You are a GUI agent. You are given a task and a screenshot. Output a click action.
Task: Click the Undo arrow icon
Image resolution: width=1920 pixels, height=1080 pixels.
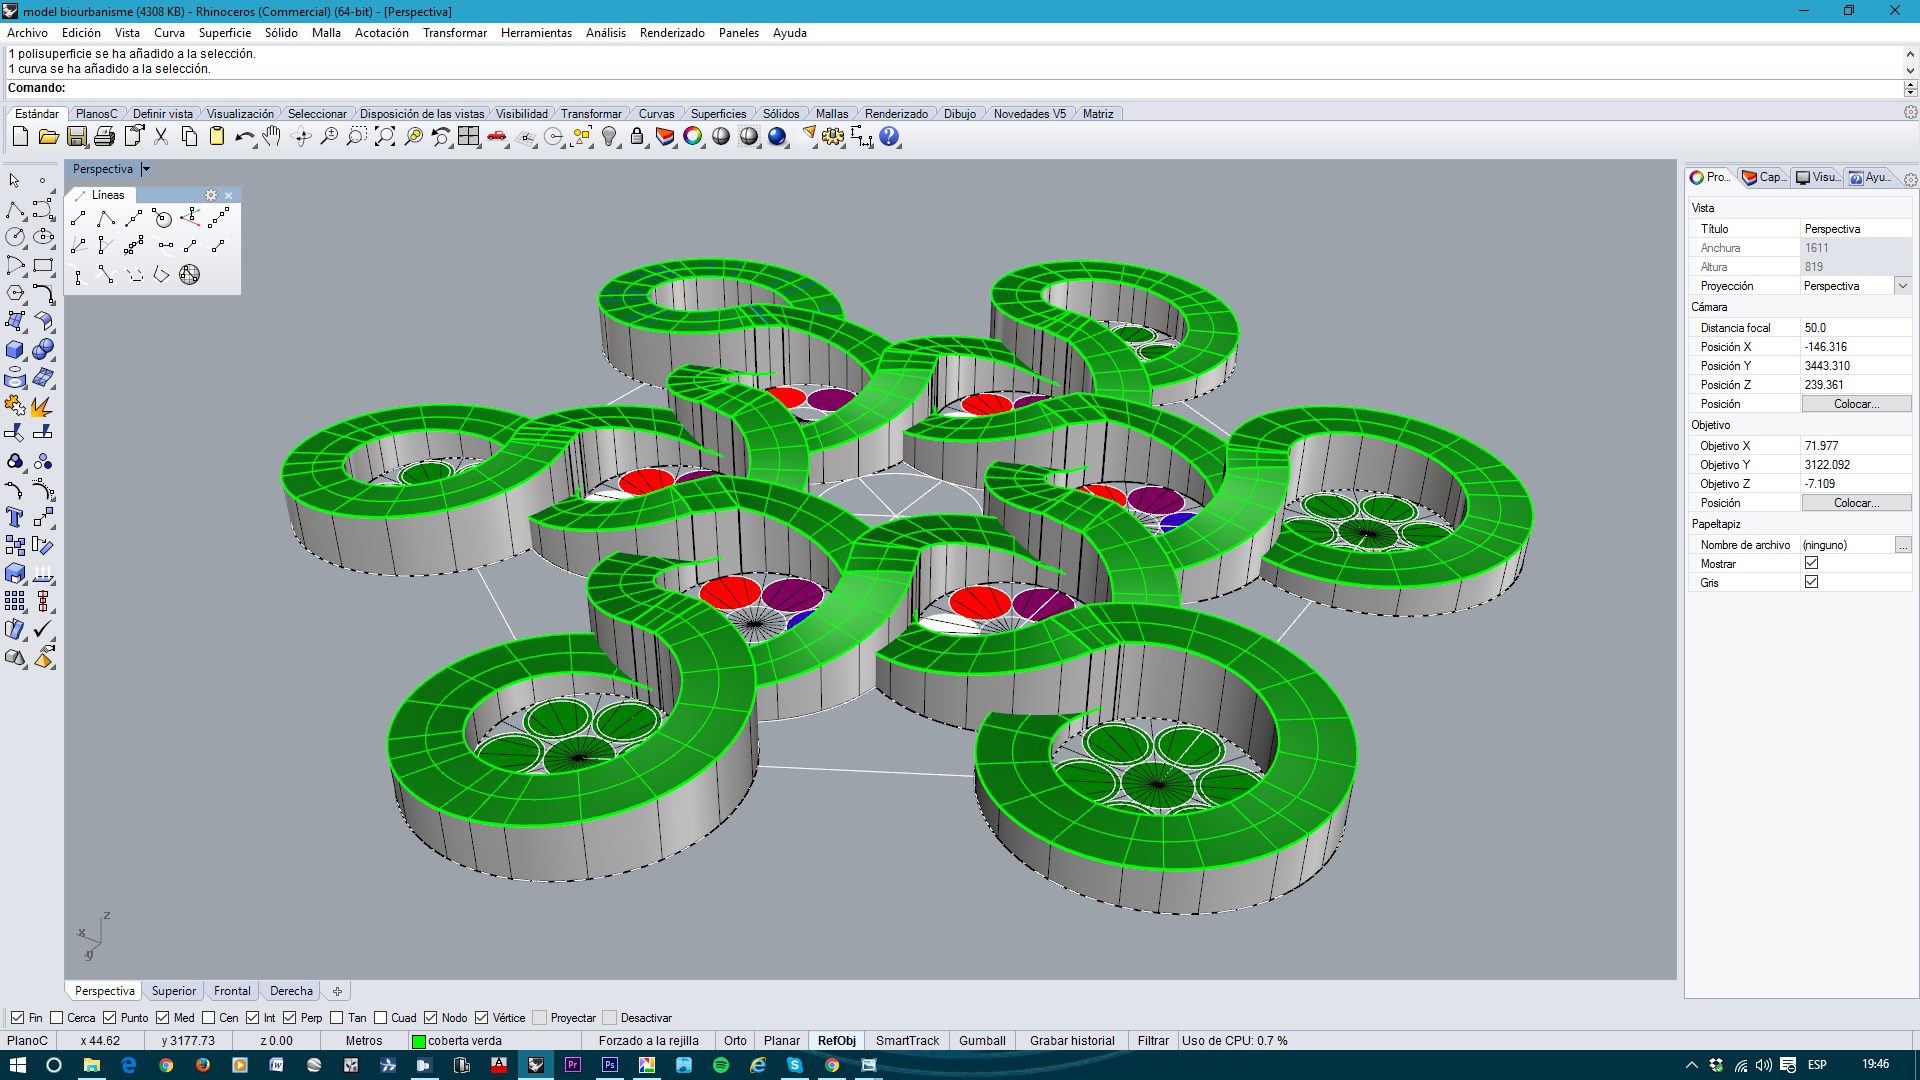pos(243,137)
